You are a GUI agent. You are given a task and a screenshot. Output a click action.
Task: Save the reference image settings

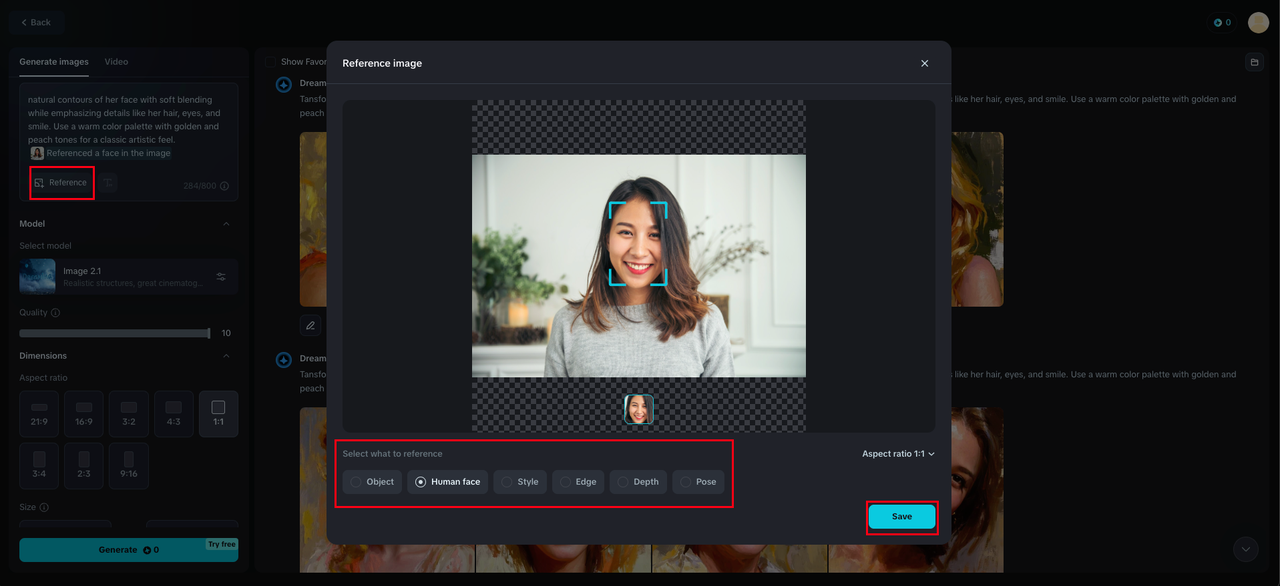[902, 517]
